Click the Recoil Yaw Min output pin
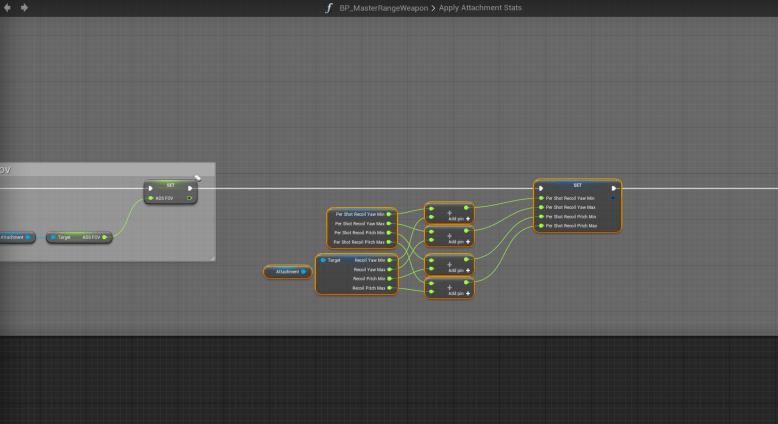Screen dimensions: 778x424 tap(391, 260)
